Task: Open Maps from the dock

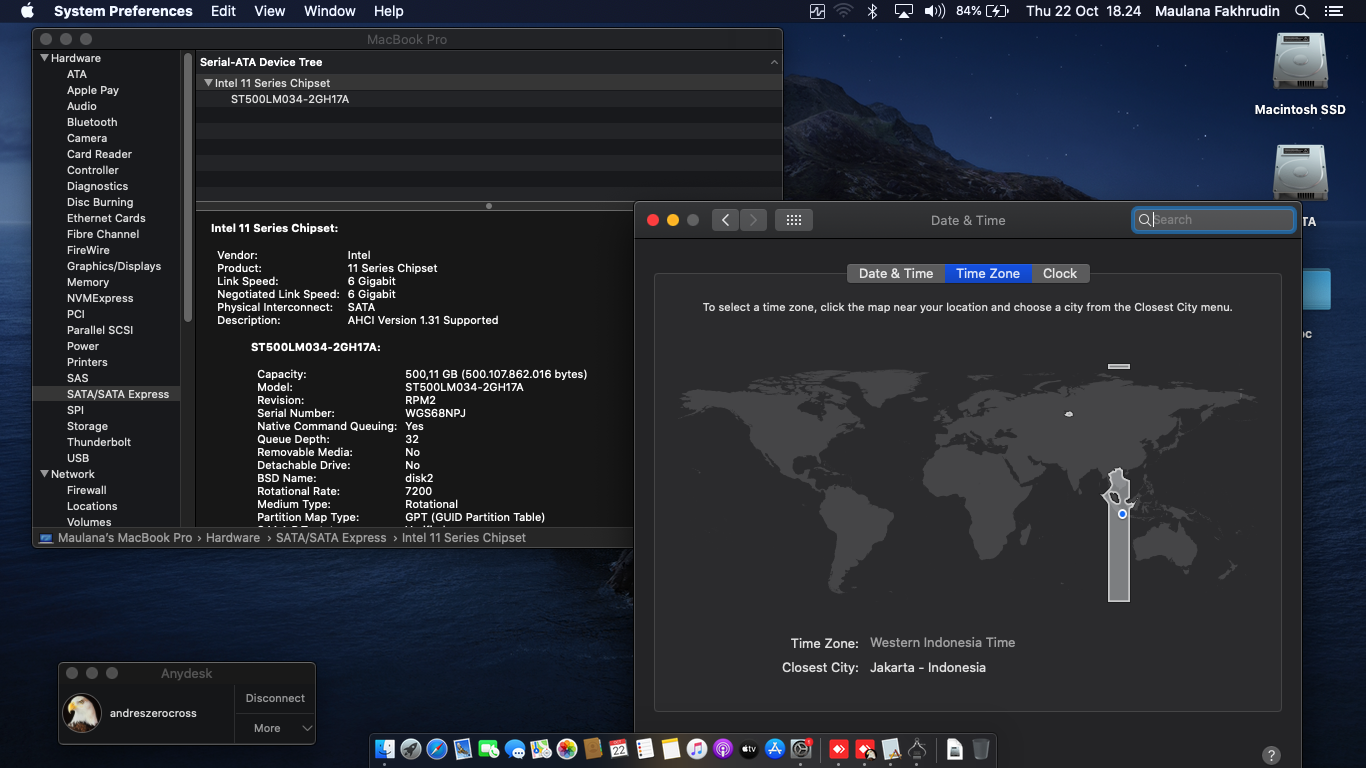Action: click(x=541, y=749)
